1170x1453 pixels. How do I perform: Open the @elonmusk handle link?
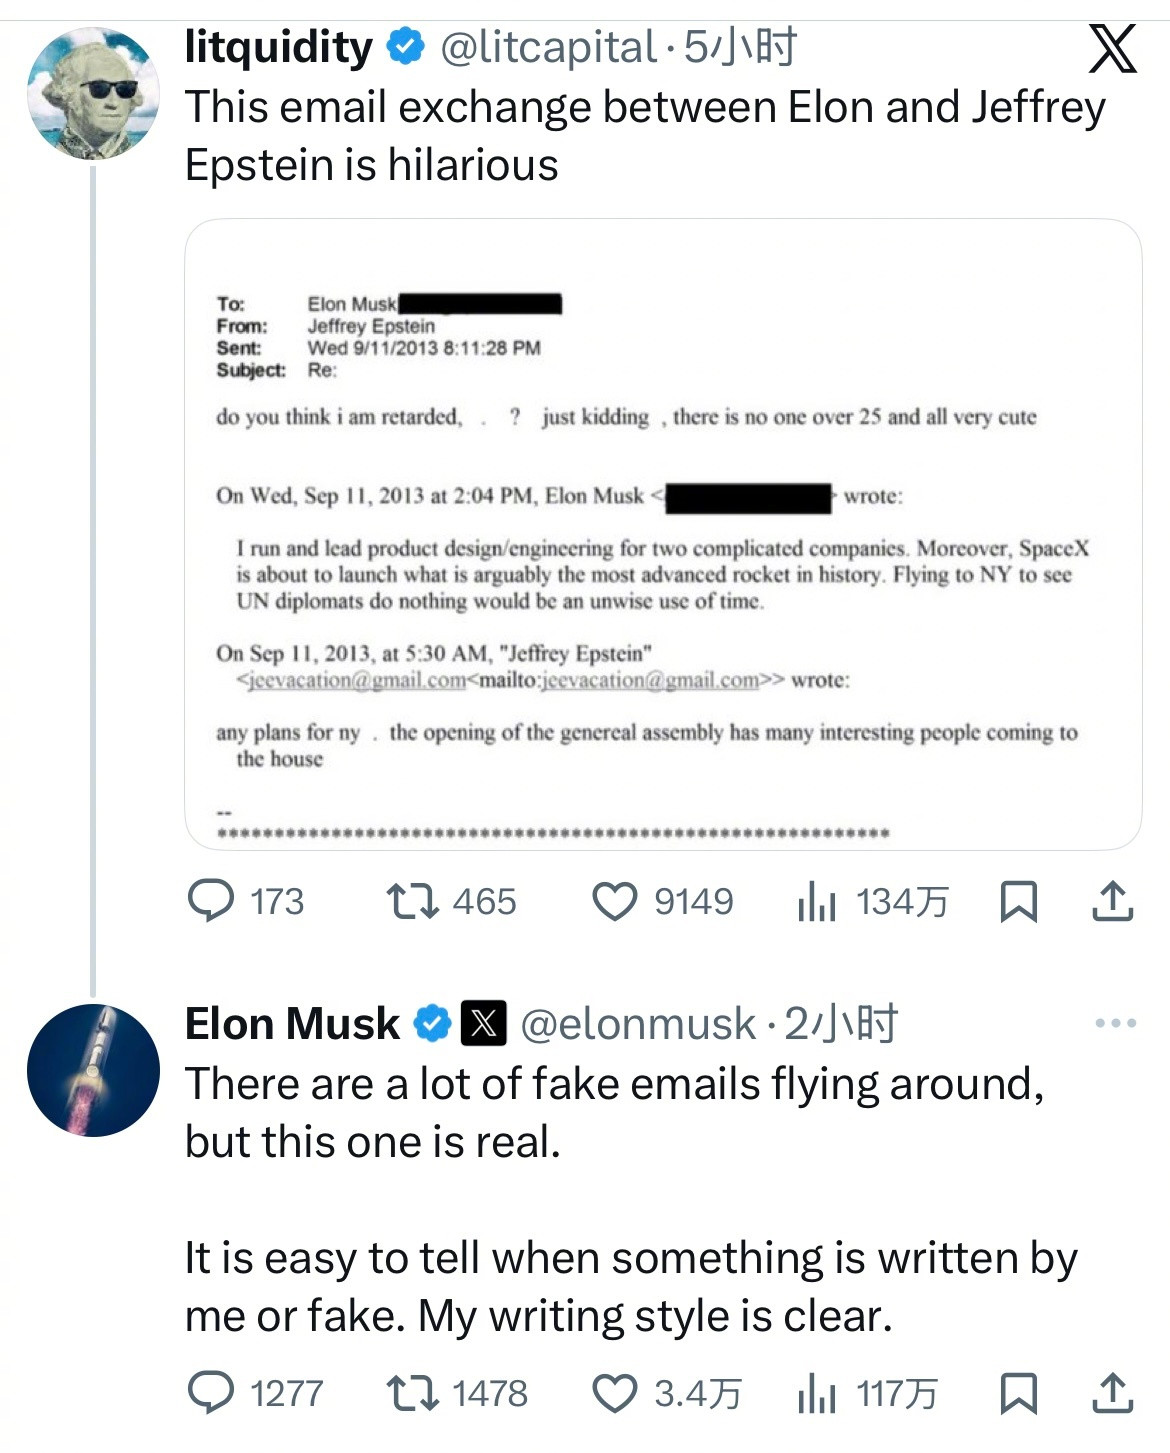[638, 1024]
